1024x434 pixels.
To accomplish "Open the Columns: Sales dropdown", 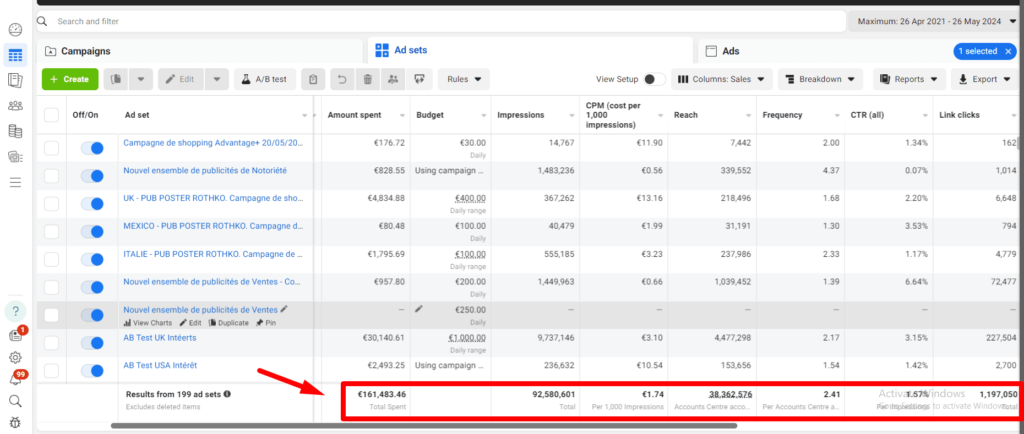I will 722,79.
